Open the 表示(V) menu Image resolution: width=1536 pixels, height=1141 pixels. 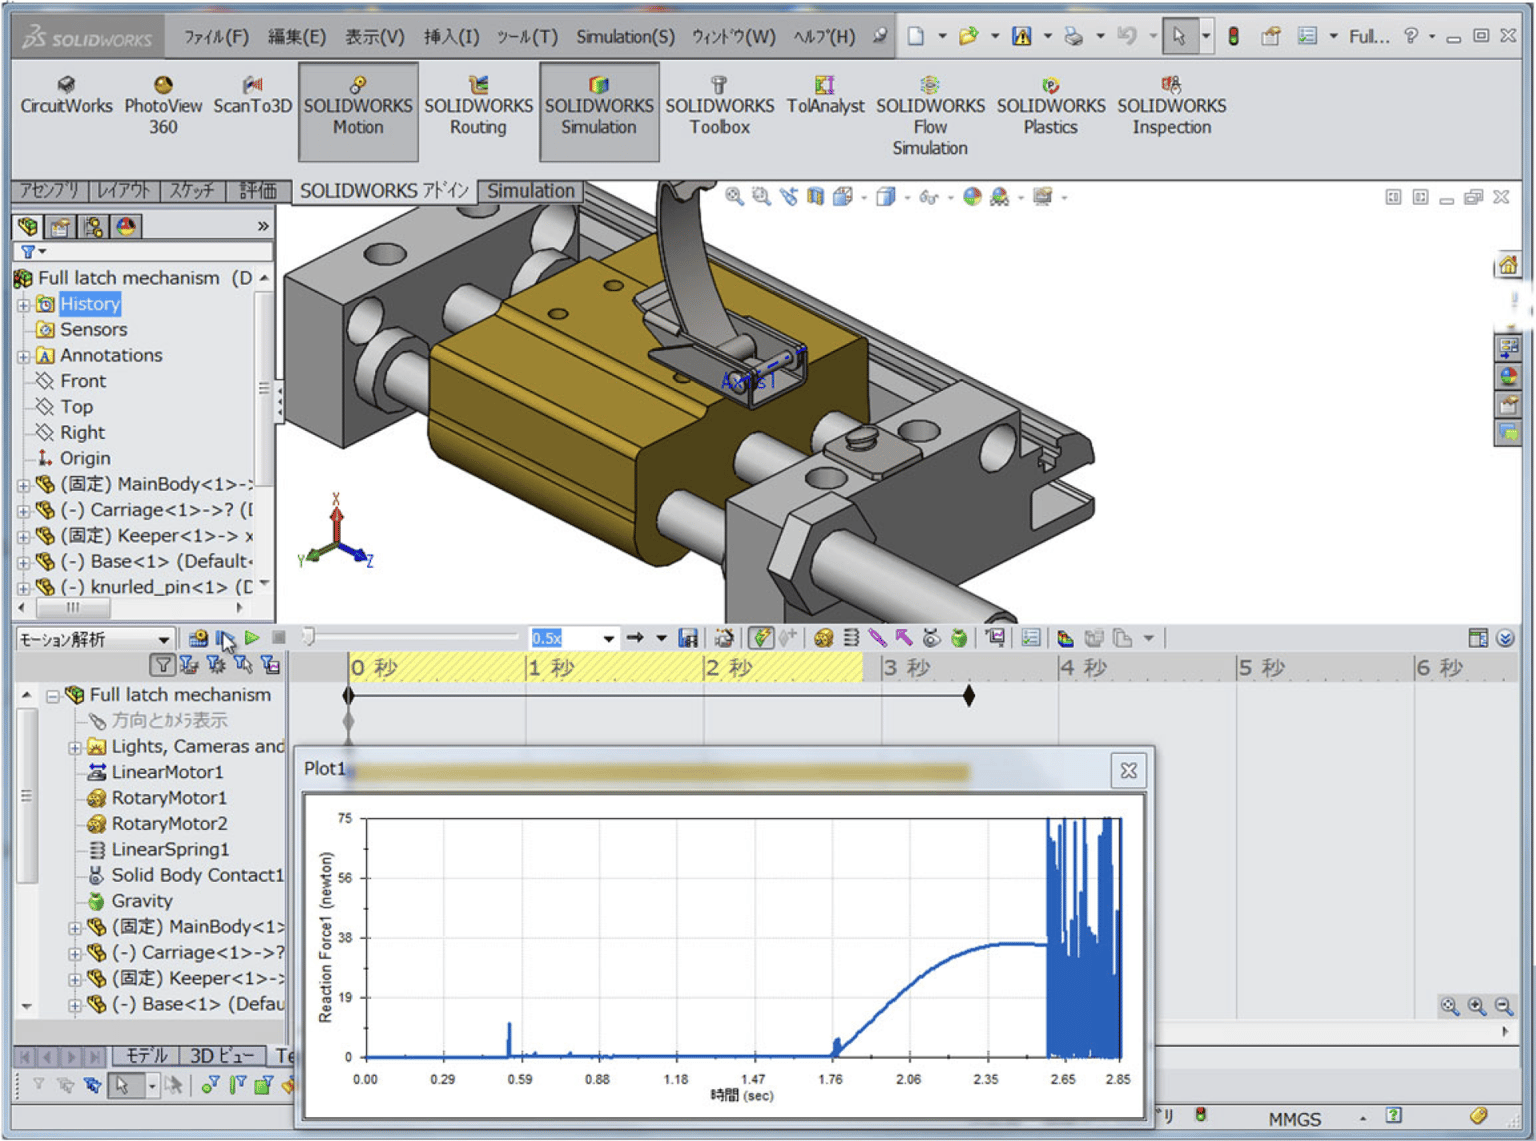coord(374,37)
